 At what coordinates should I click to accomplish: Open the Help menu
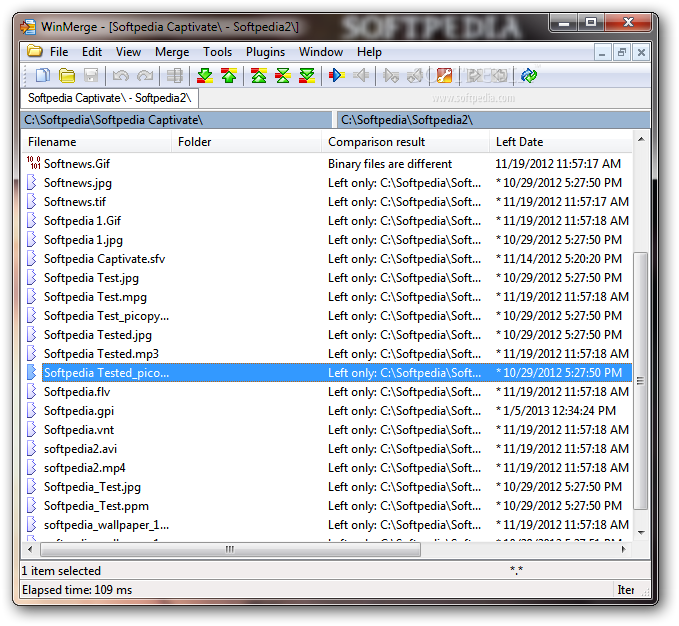369,52
